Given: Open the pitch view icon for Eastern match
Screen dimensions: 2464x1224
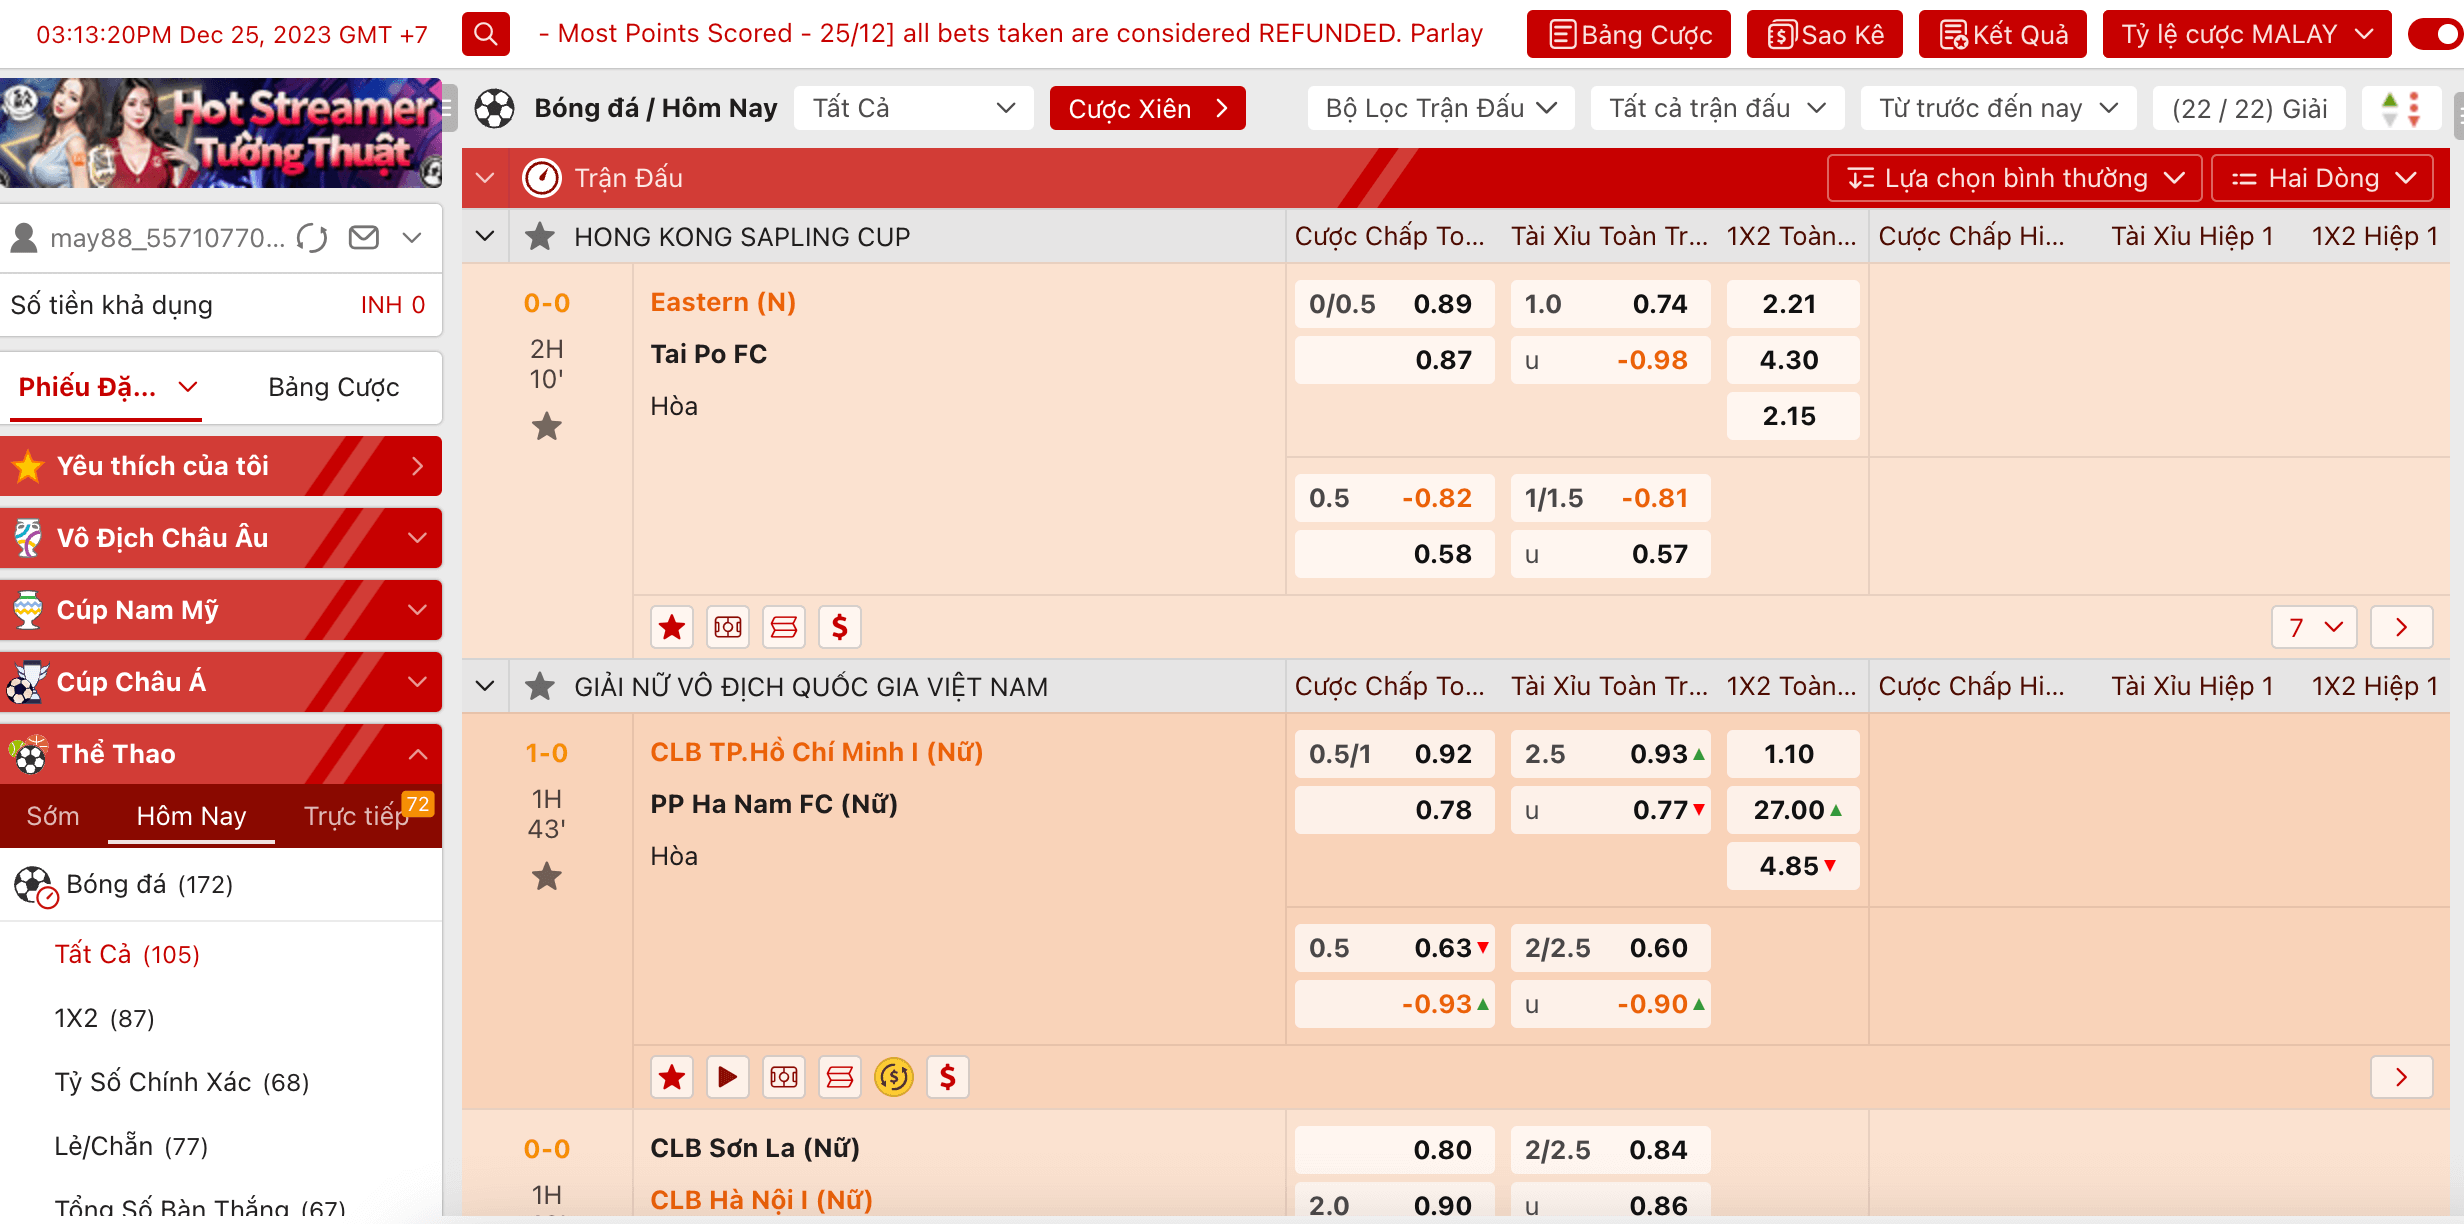Looking at the screenshot, I should [727, 627].
